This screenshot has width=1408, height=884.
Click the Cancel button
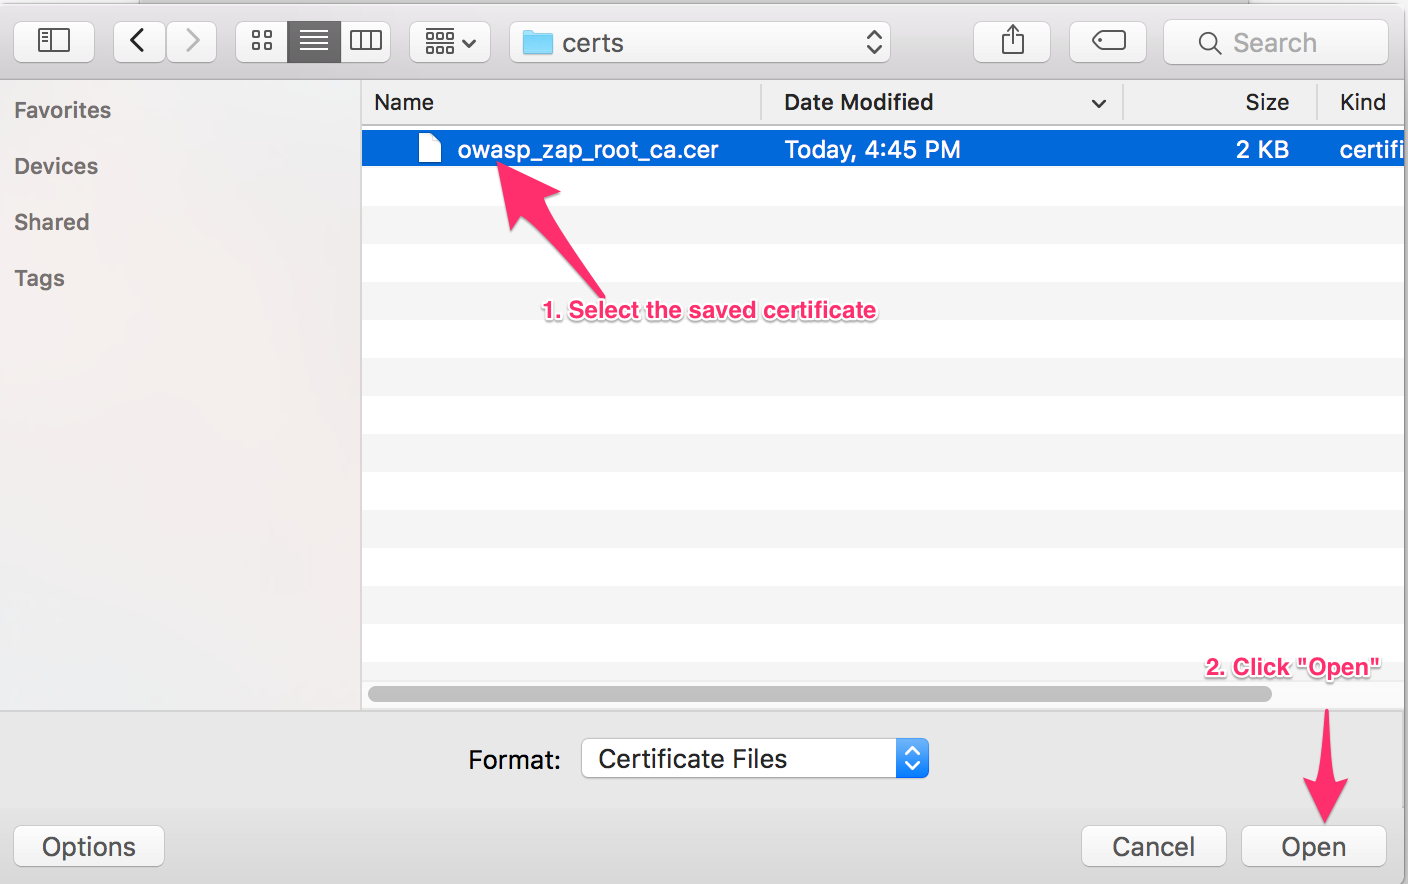coord(1153,846)
